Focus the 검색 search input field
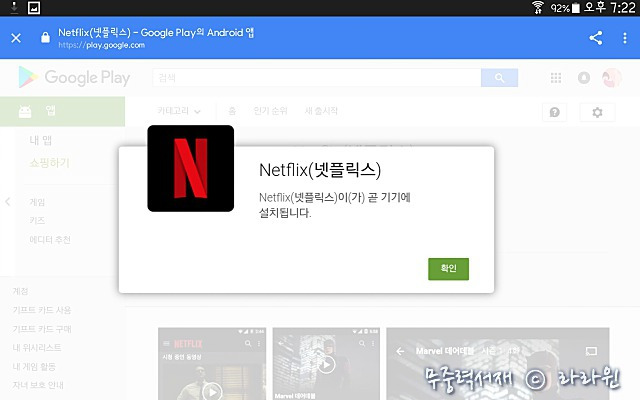 (x=317, y=78)
